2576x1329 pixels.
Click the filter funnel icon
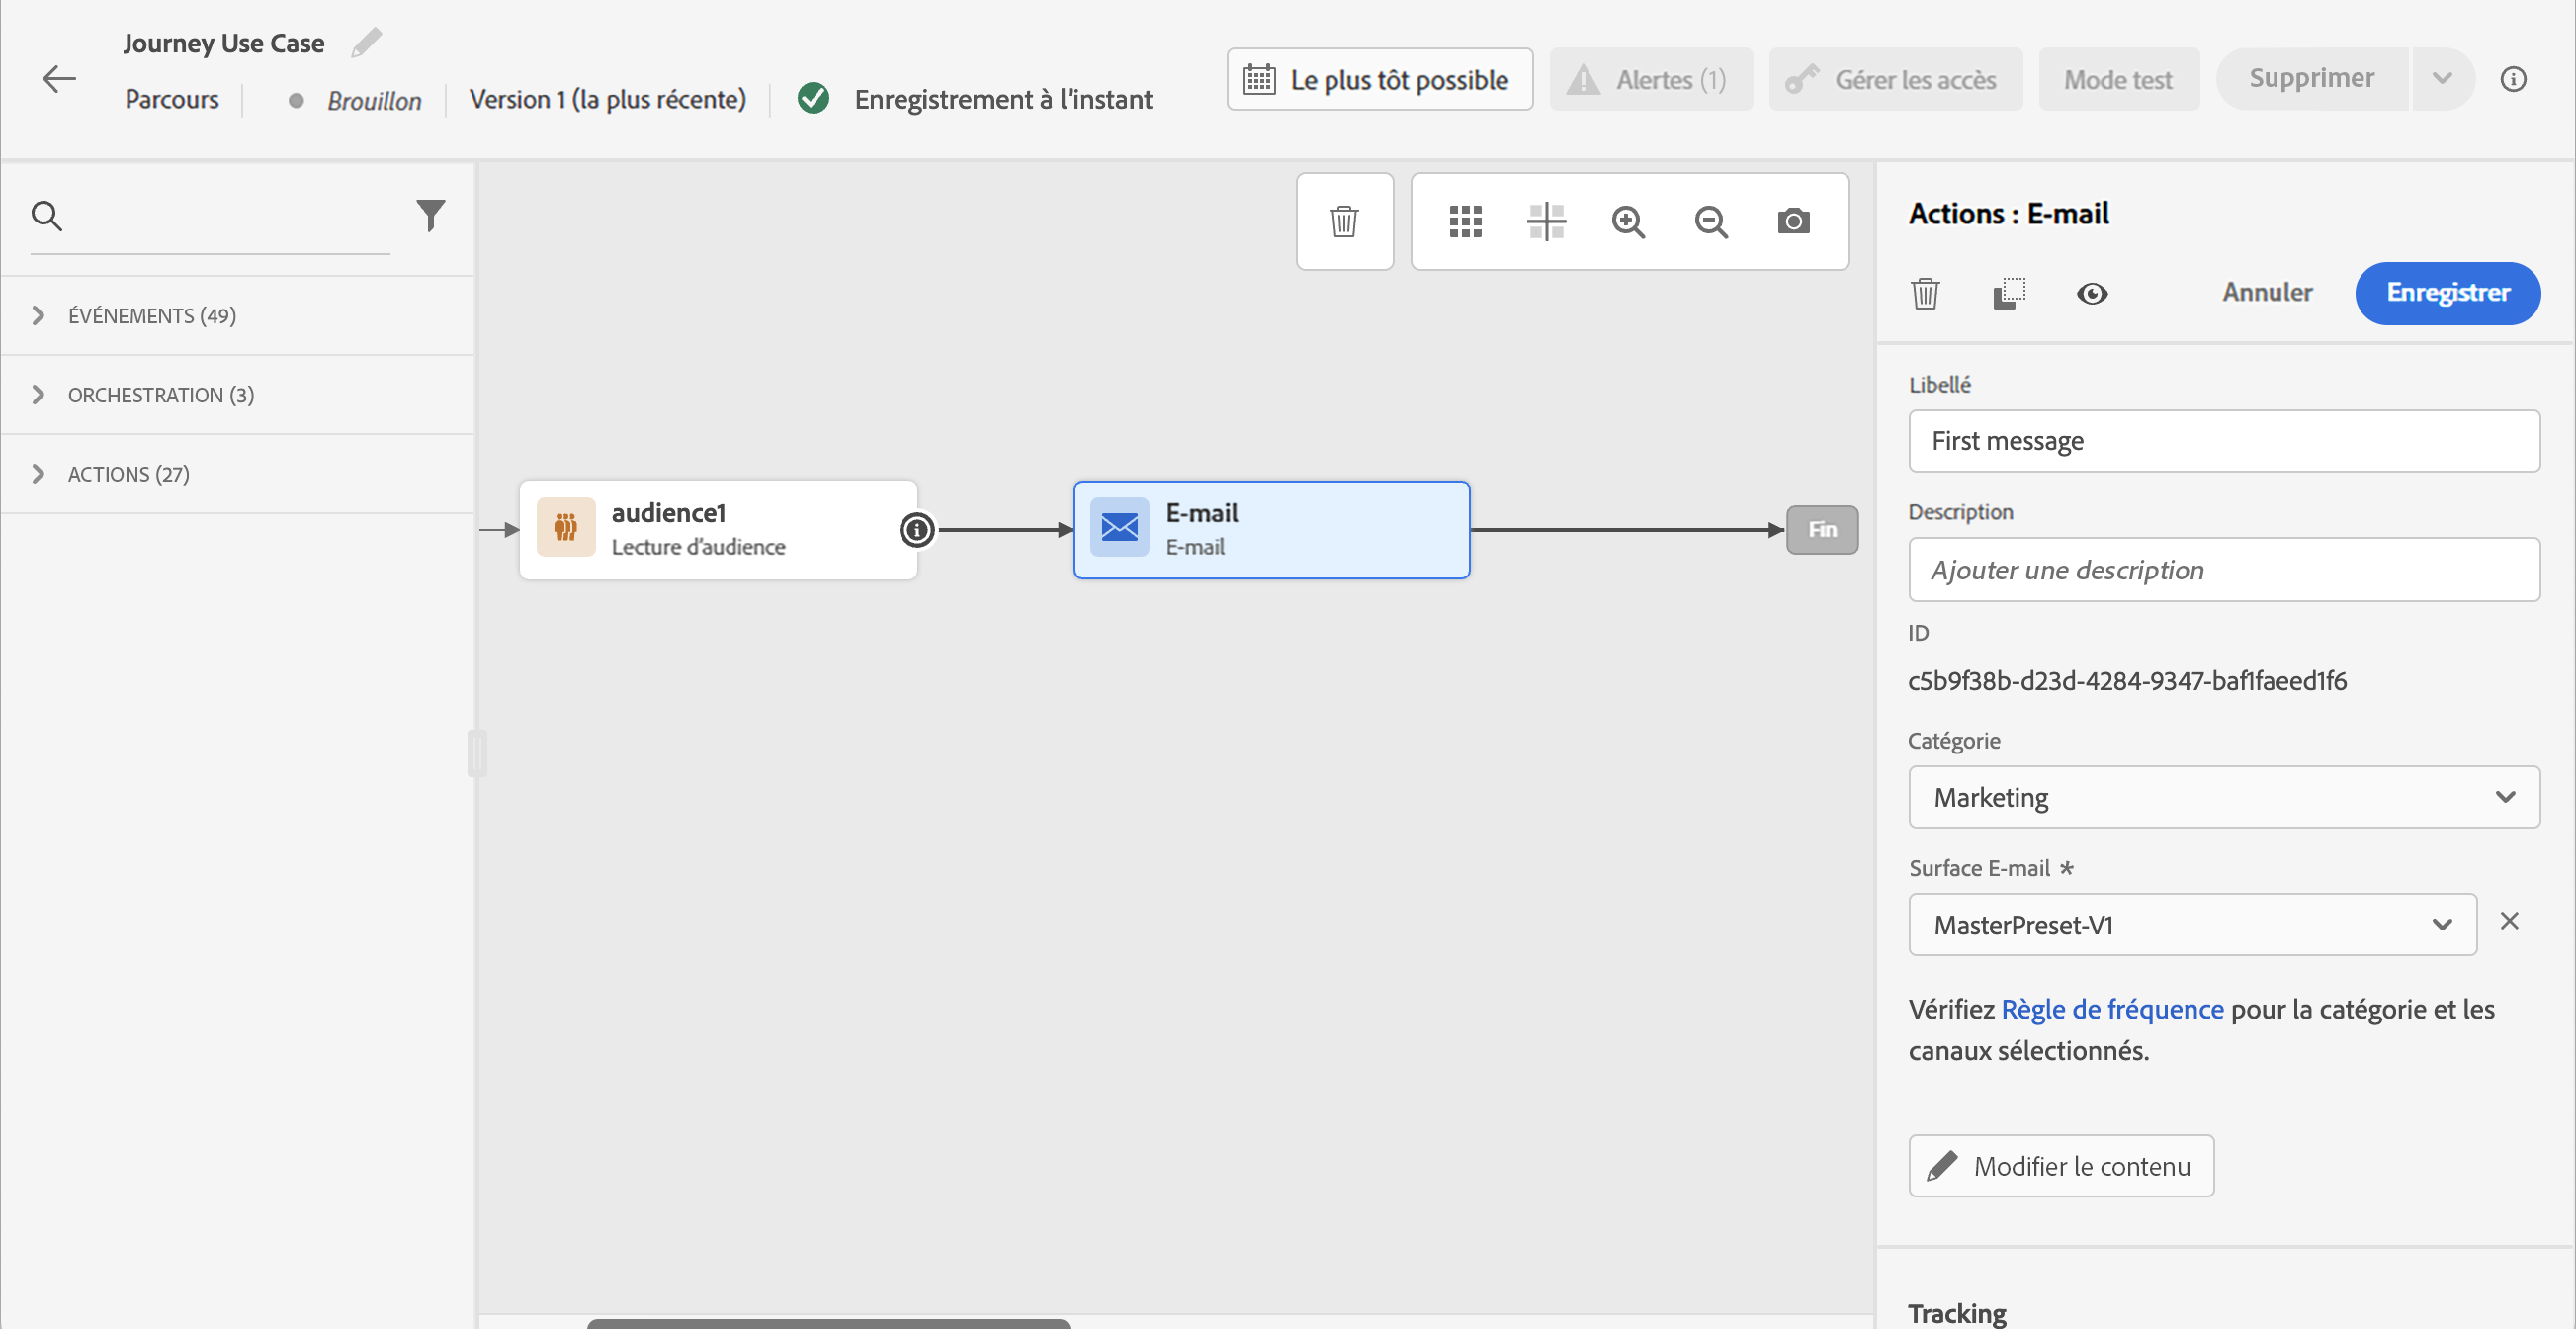tap(430, 215)
